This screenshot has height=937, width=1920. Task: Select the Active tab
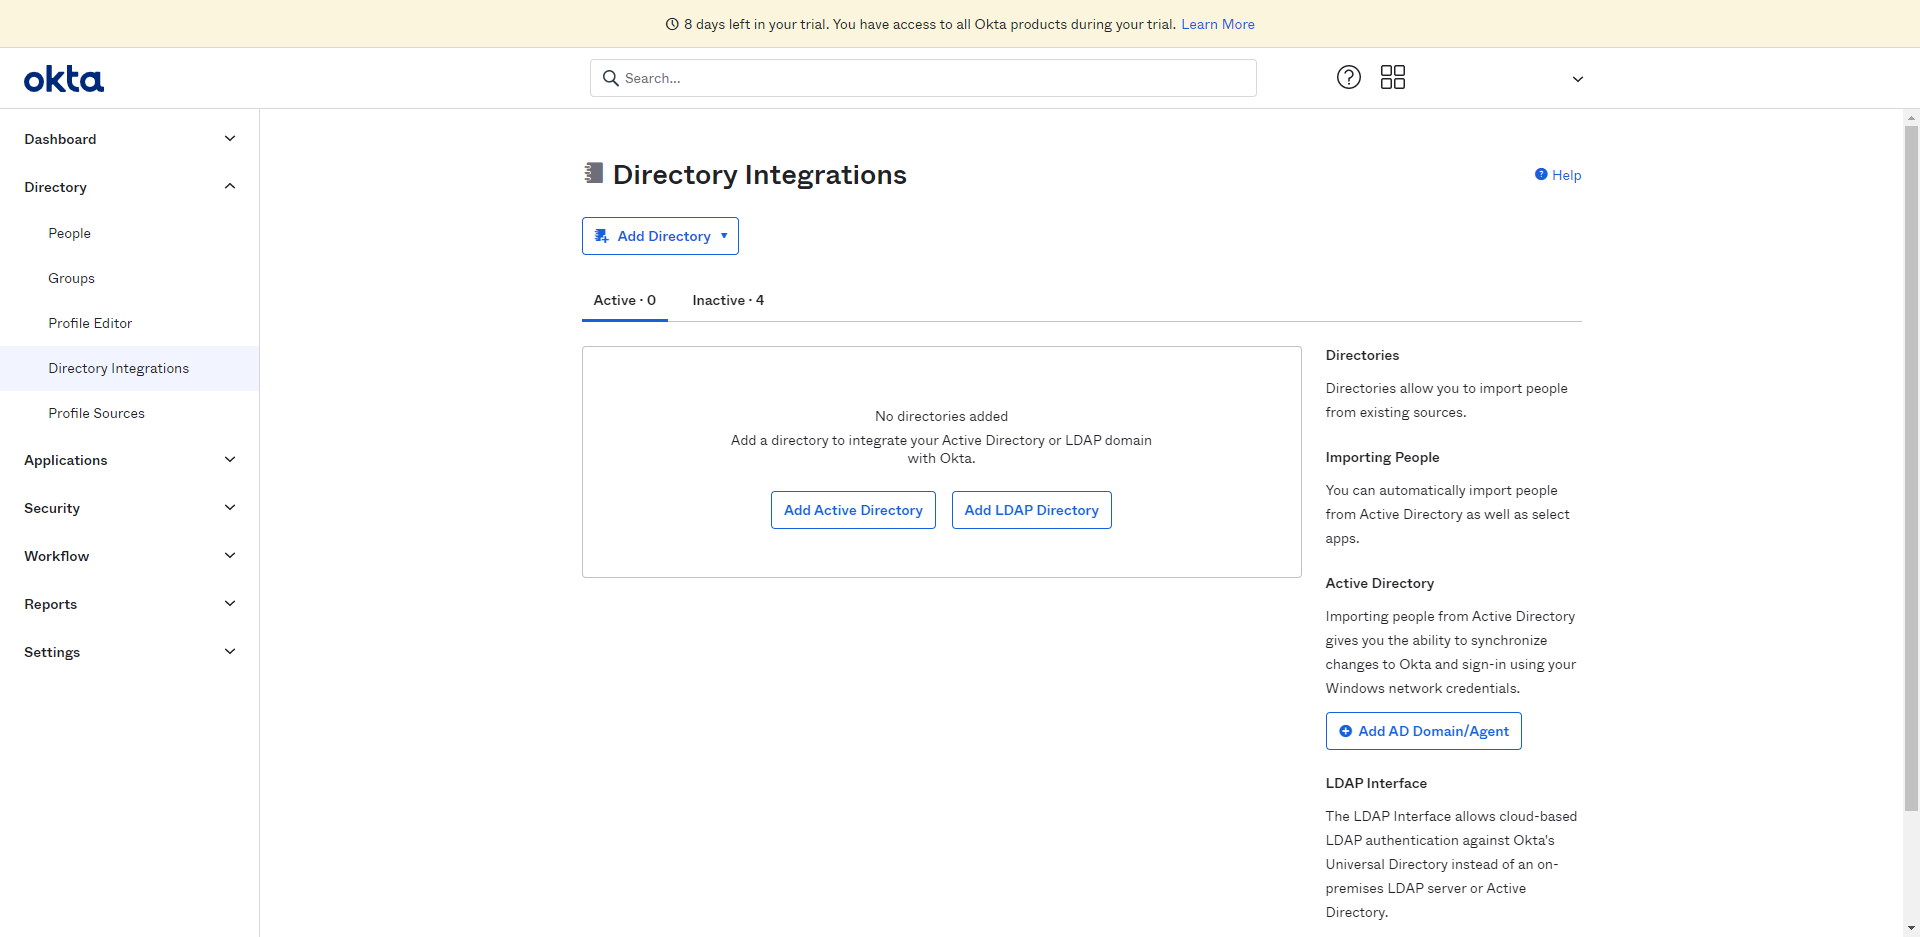(x=625, y=300)
